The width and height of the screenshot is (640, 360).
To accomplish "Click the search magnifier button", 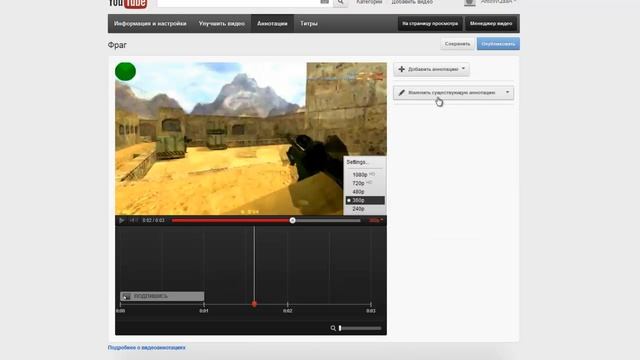I will [340, 2].
